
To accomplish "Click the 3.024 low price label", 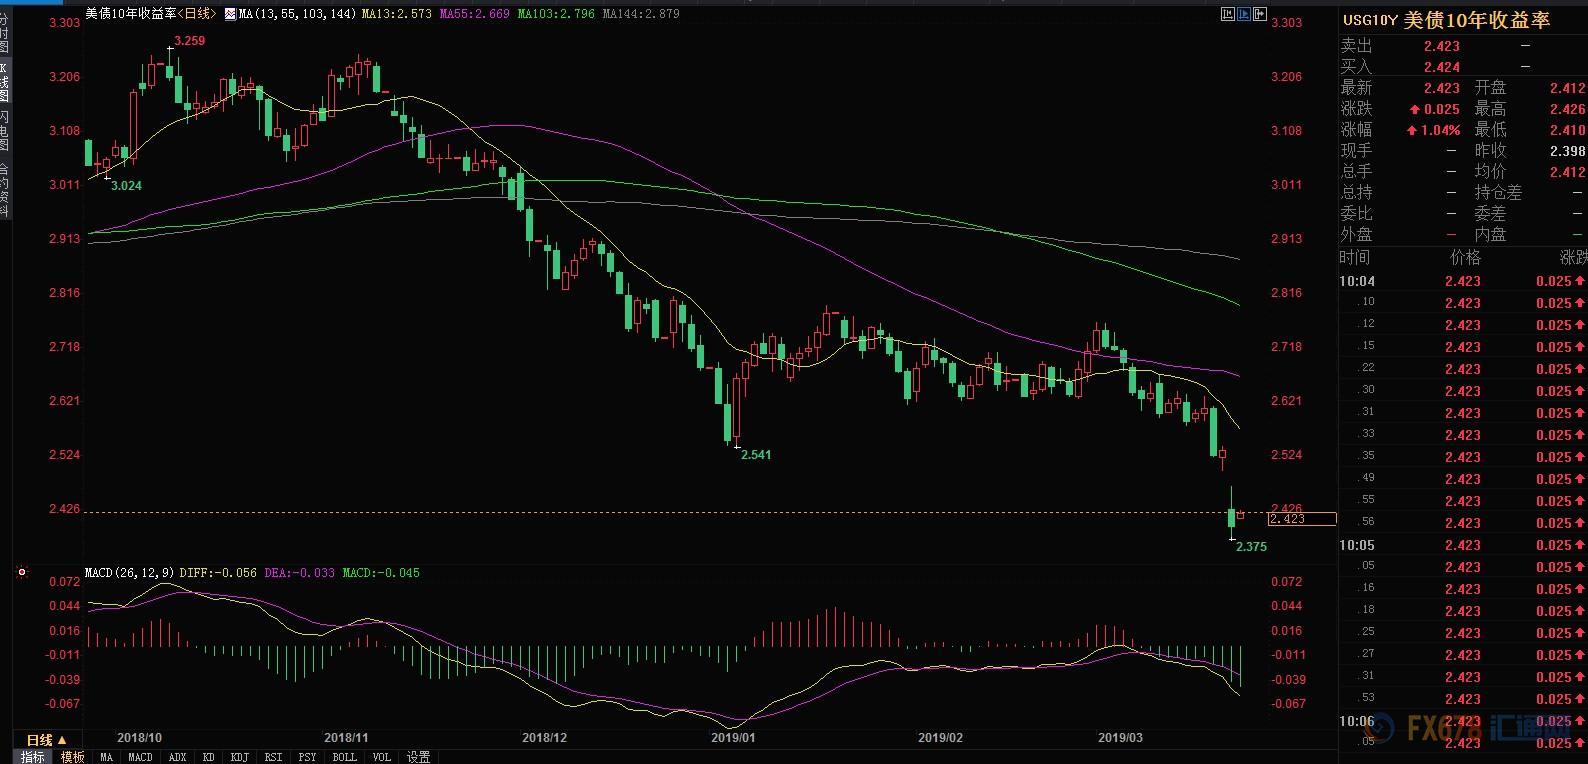I will click(126, 185).
